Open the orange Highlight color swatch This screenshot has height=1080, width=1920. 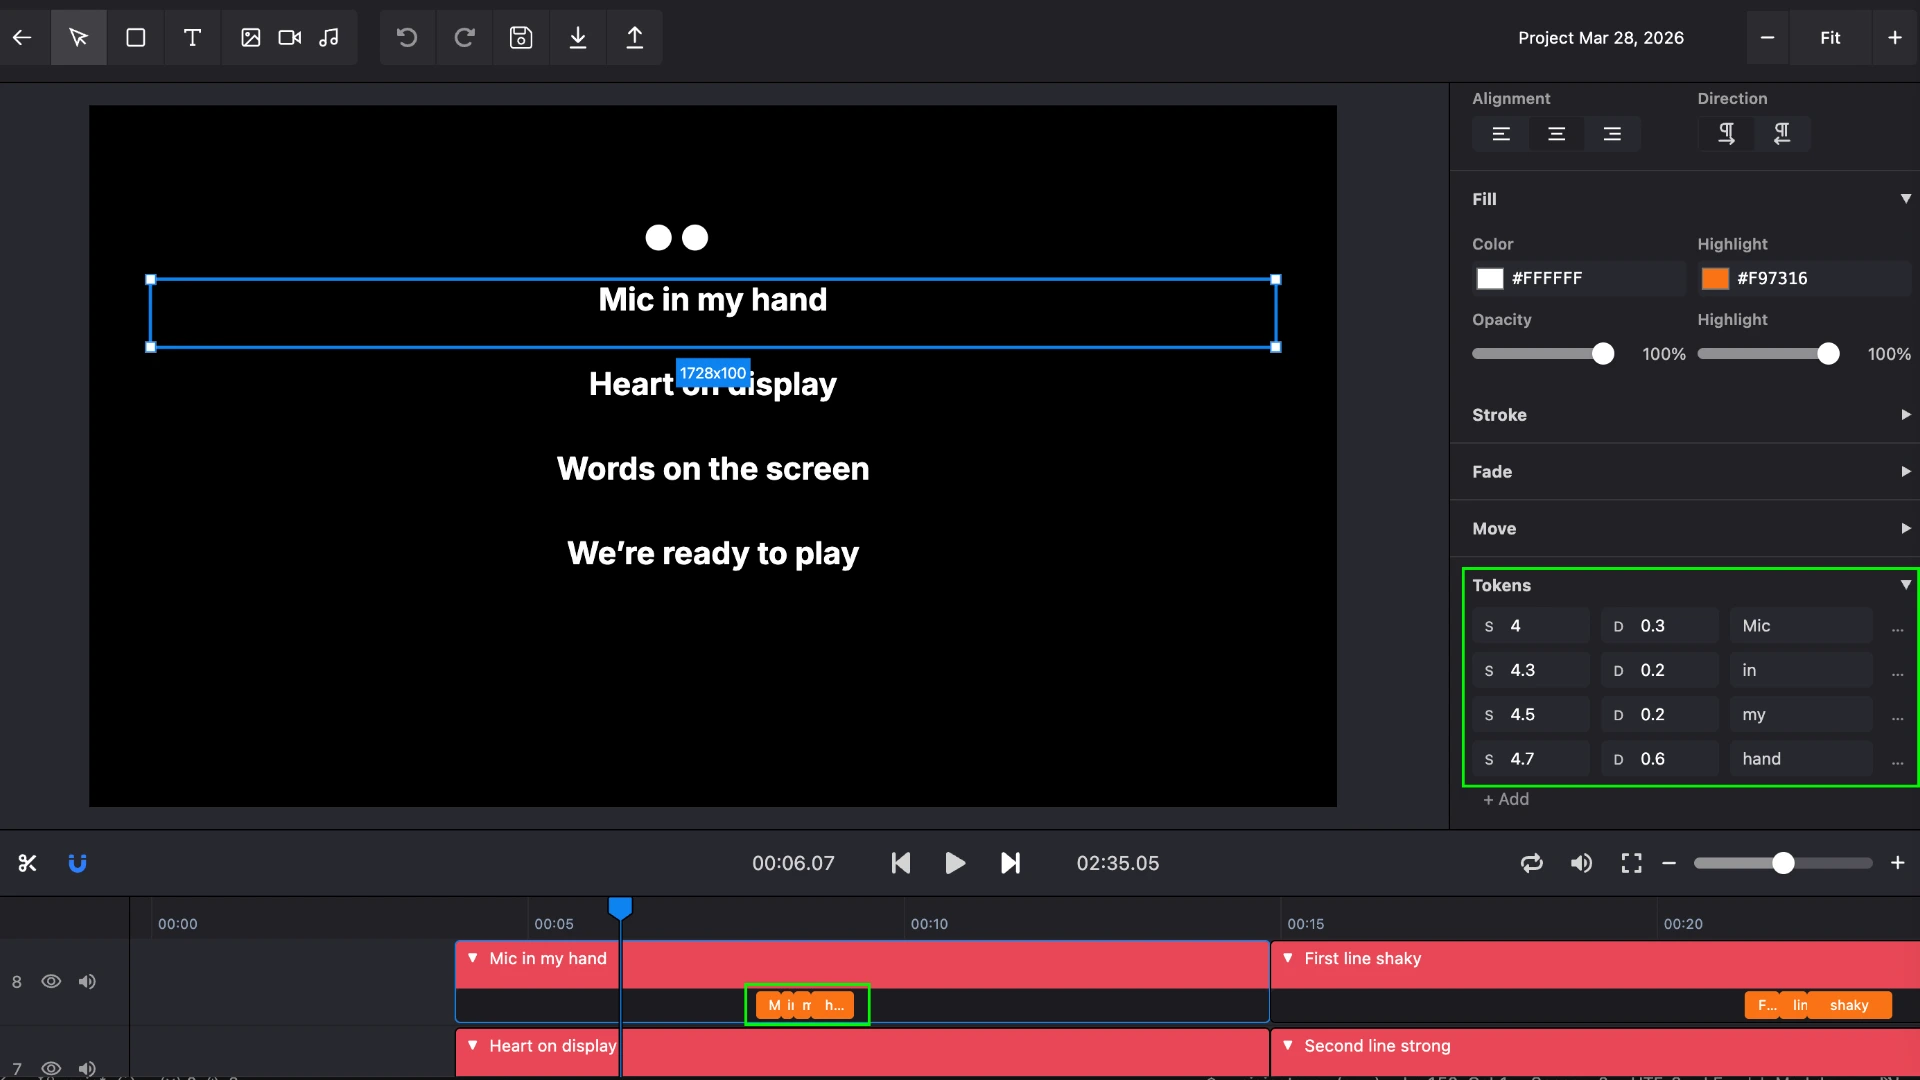pos(1714,278)
